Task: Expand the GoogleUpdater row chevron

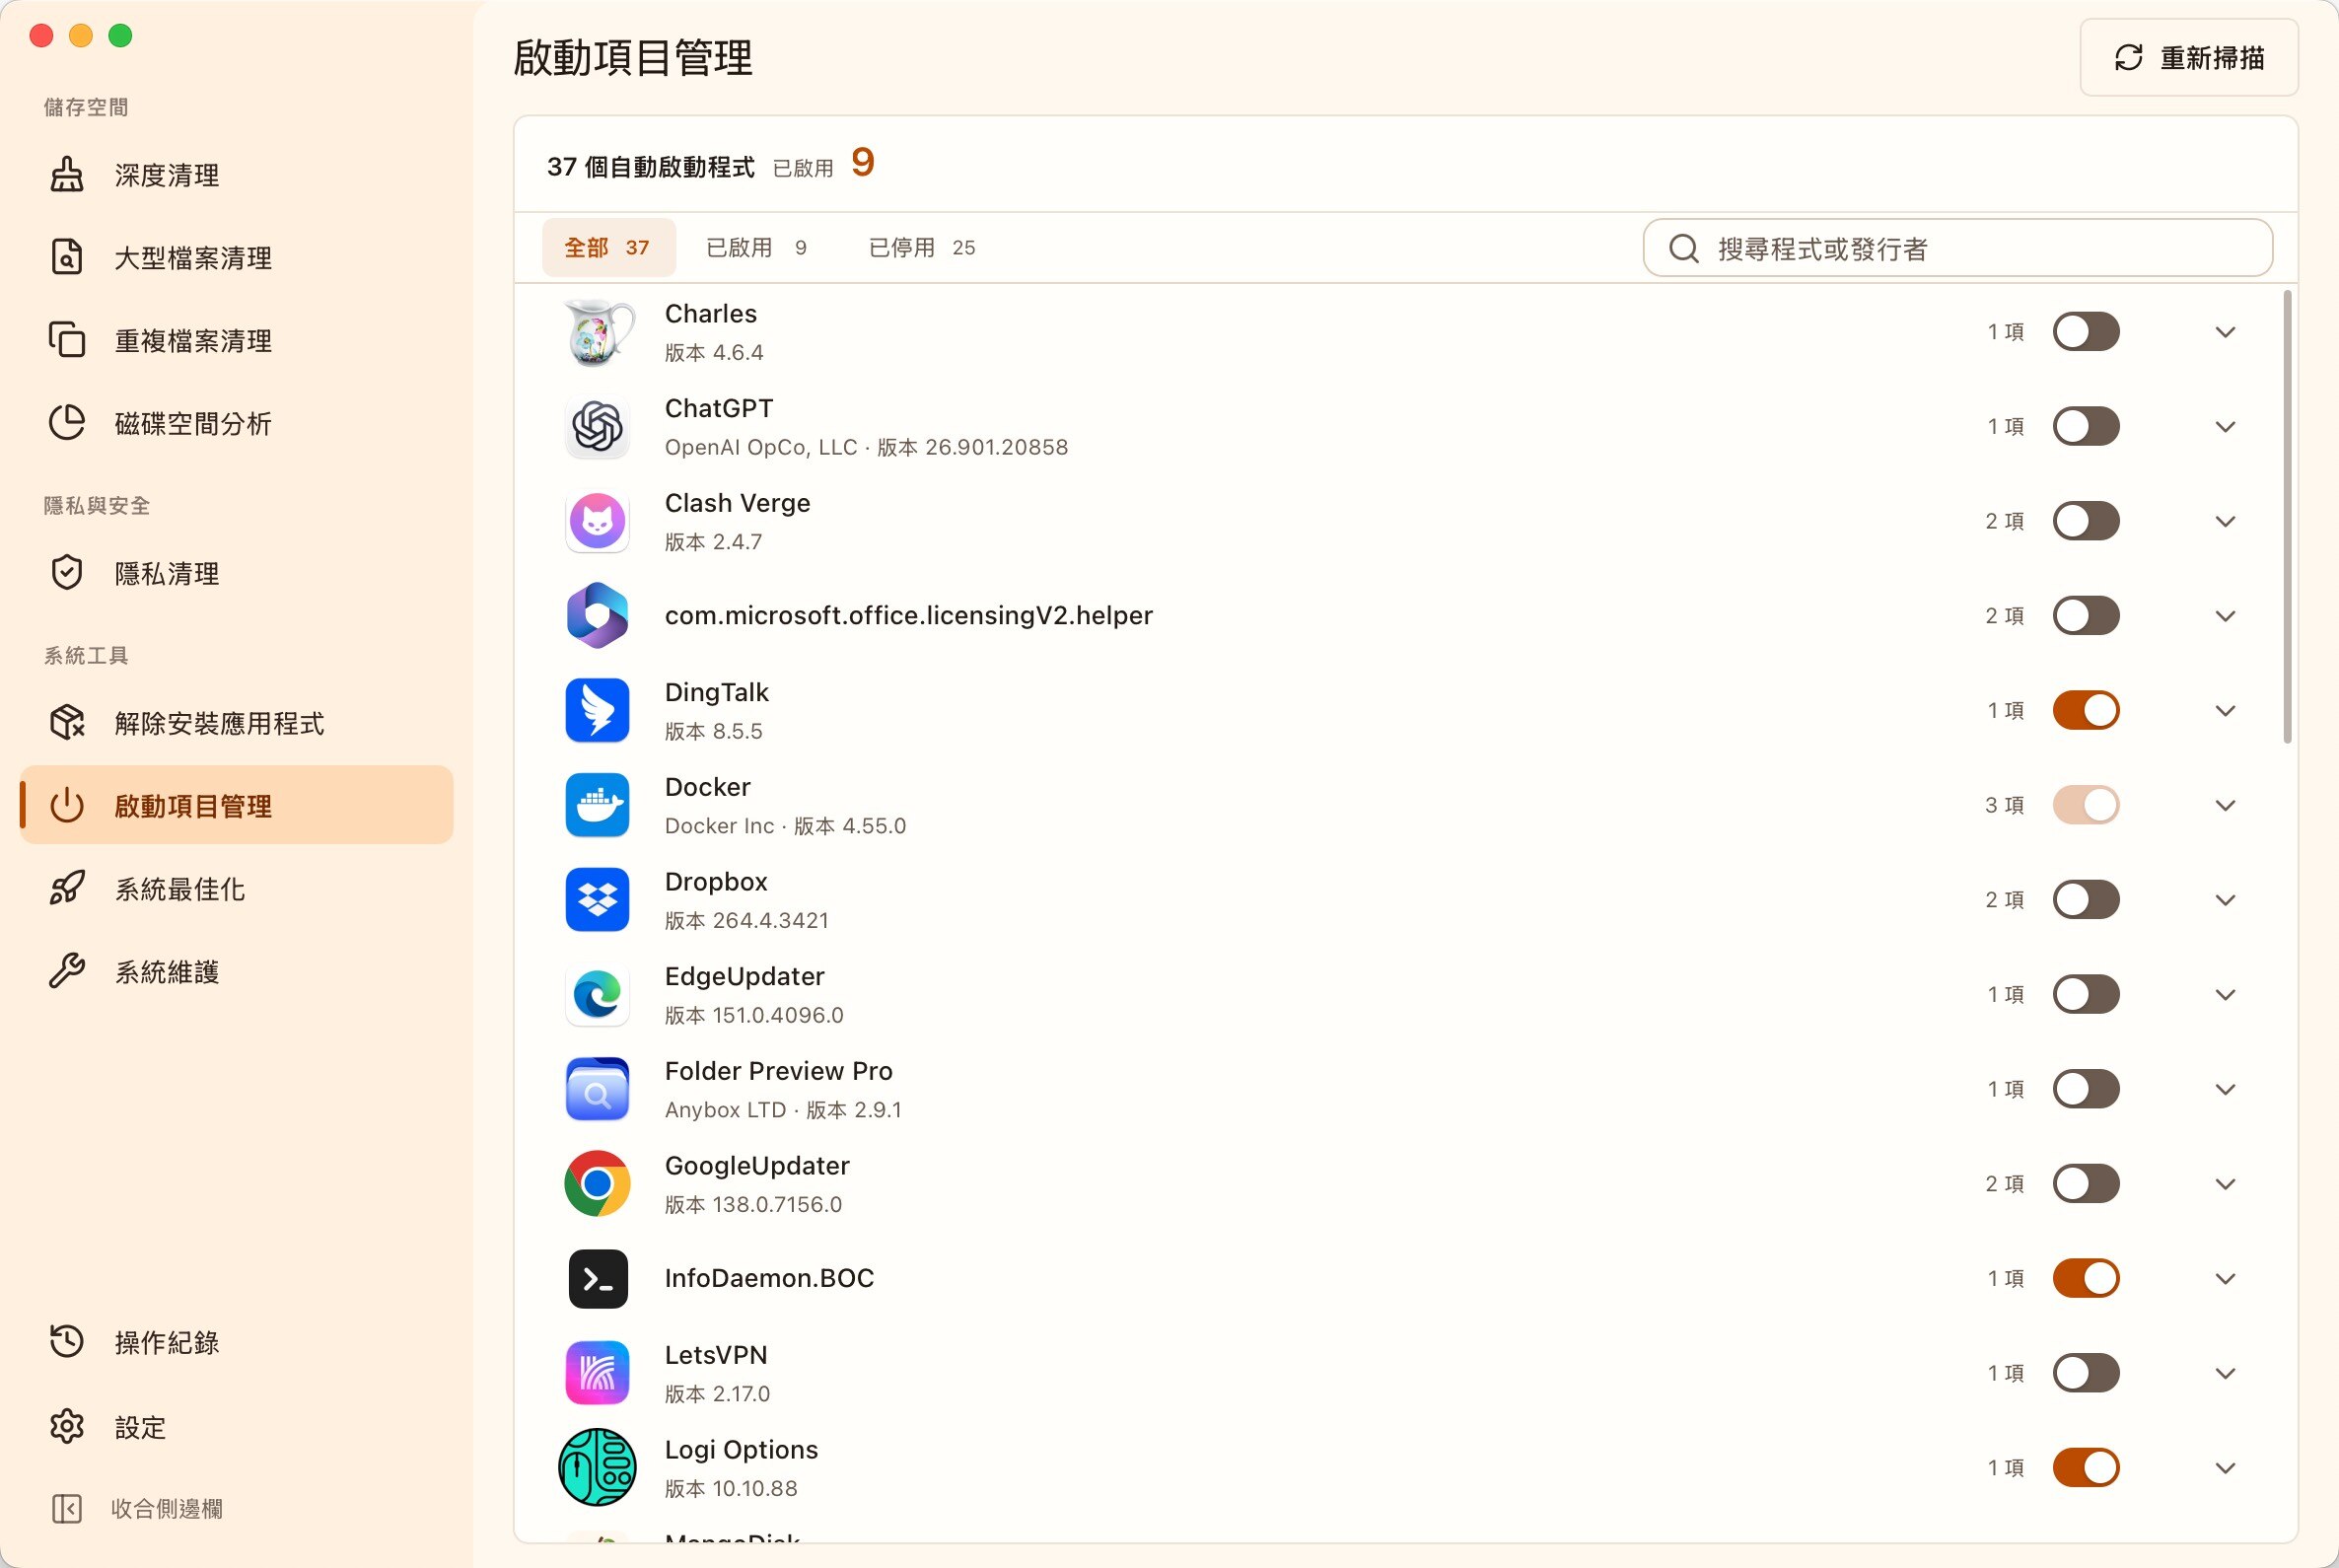Action: [x=2226, y=1184]
